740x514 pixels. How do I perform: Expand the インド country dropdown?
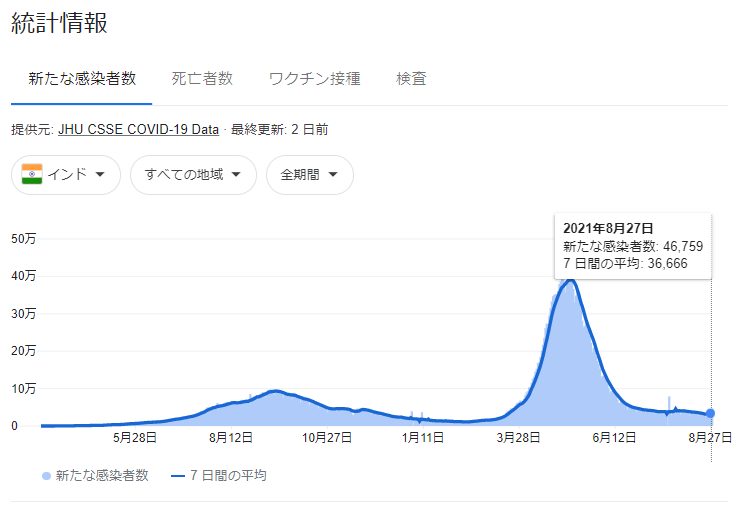(66, 175)
